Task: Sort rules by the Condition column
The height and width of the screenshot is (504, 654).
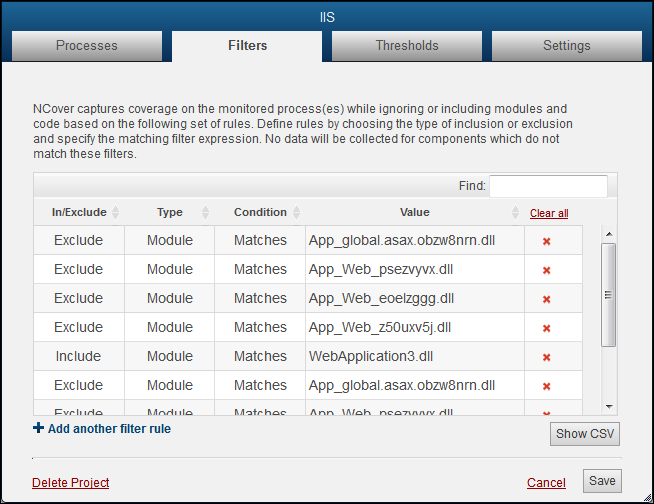Action: click(260, 212)
